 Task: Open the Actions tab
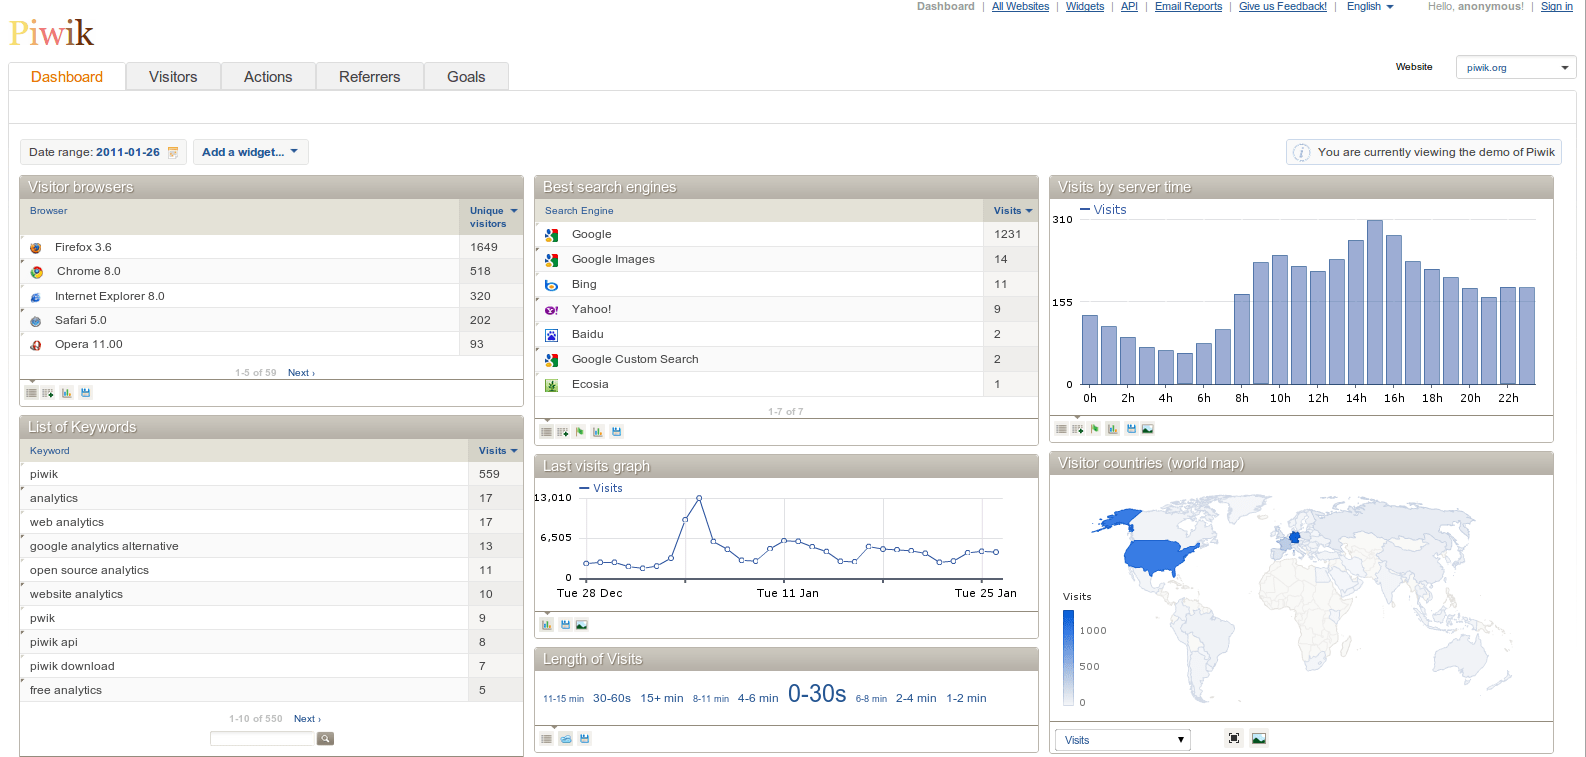tap(268, 77)
